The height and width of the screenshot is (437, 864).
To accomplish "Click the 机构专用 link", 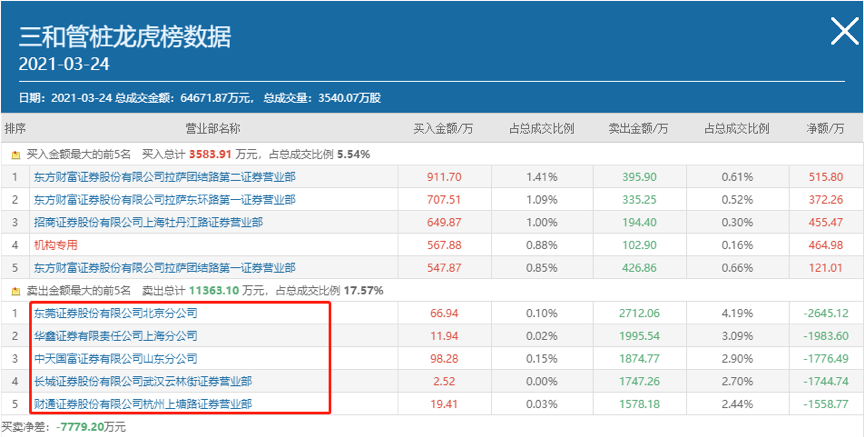I will [56, 245].
